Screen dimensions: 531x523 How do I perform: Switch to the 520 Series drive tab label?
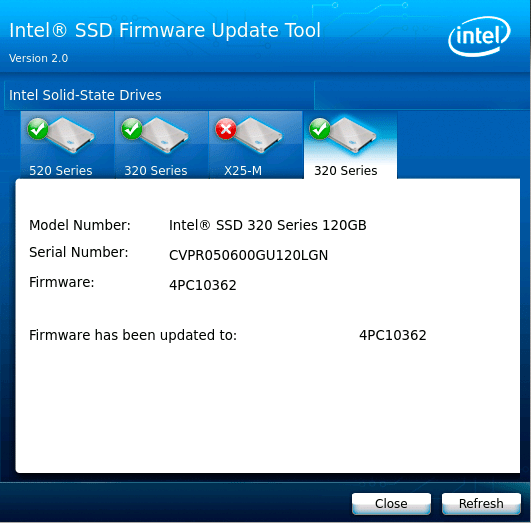[61, 170]
